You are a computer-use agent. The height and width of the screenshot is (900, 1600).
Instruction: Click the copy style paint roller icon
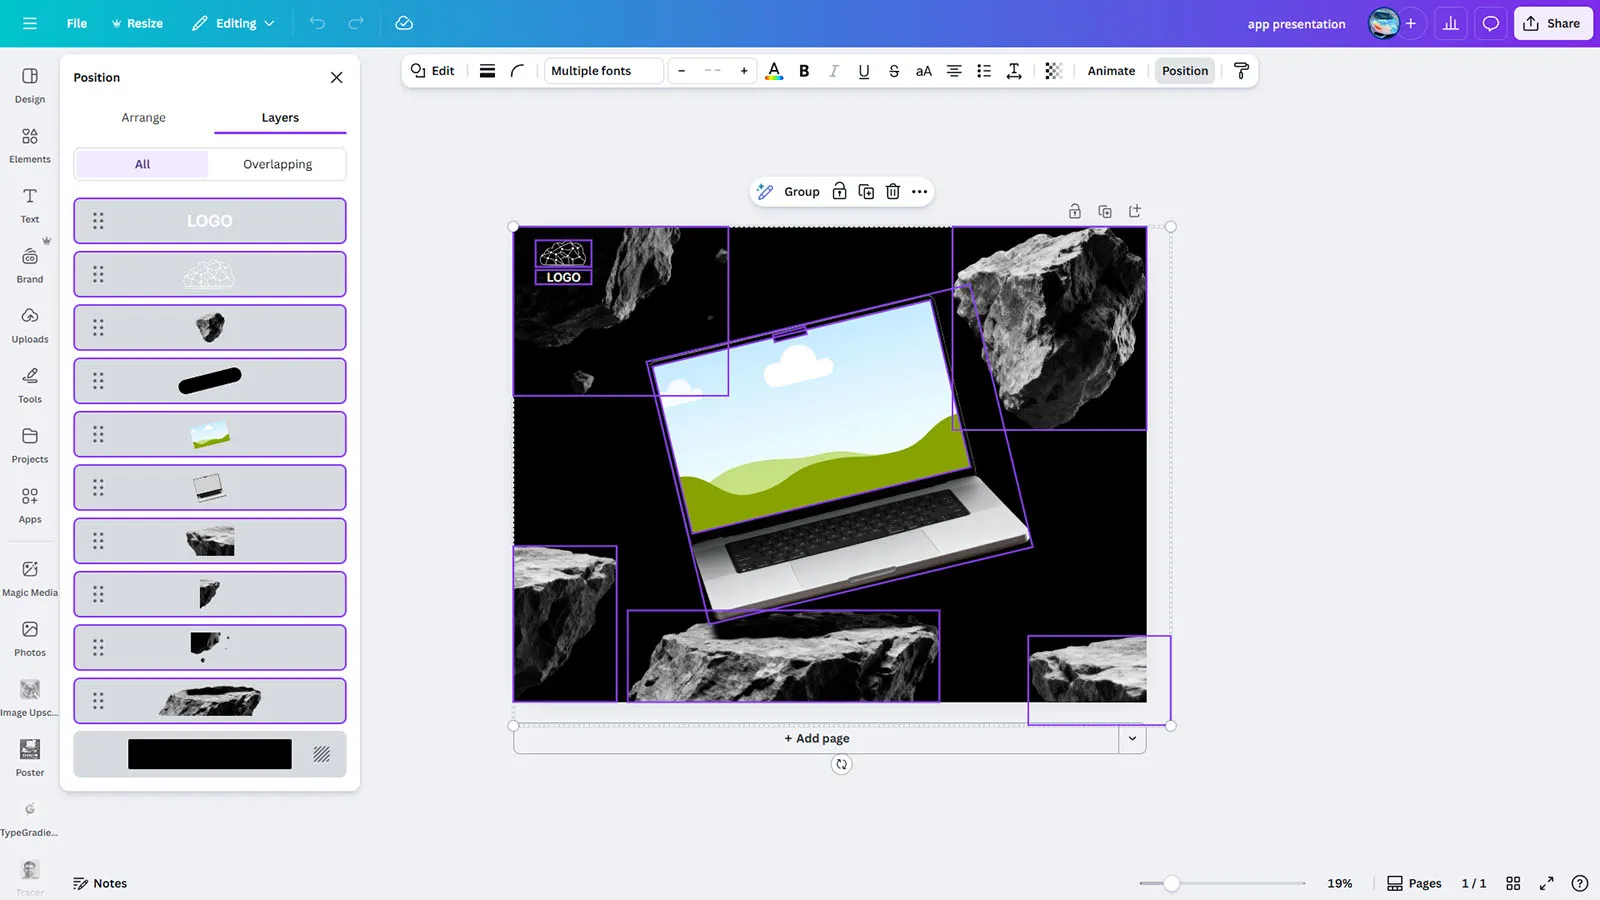click(x=1241, y=71)
